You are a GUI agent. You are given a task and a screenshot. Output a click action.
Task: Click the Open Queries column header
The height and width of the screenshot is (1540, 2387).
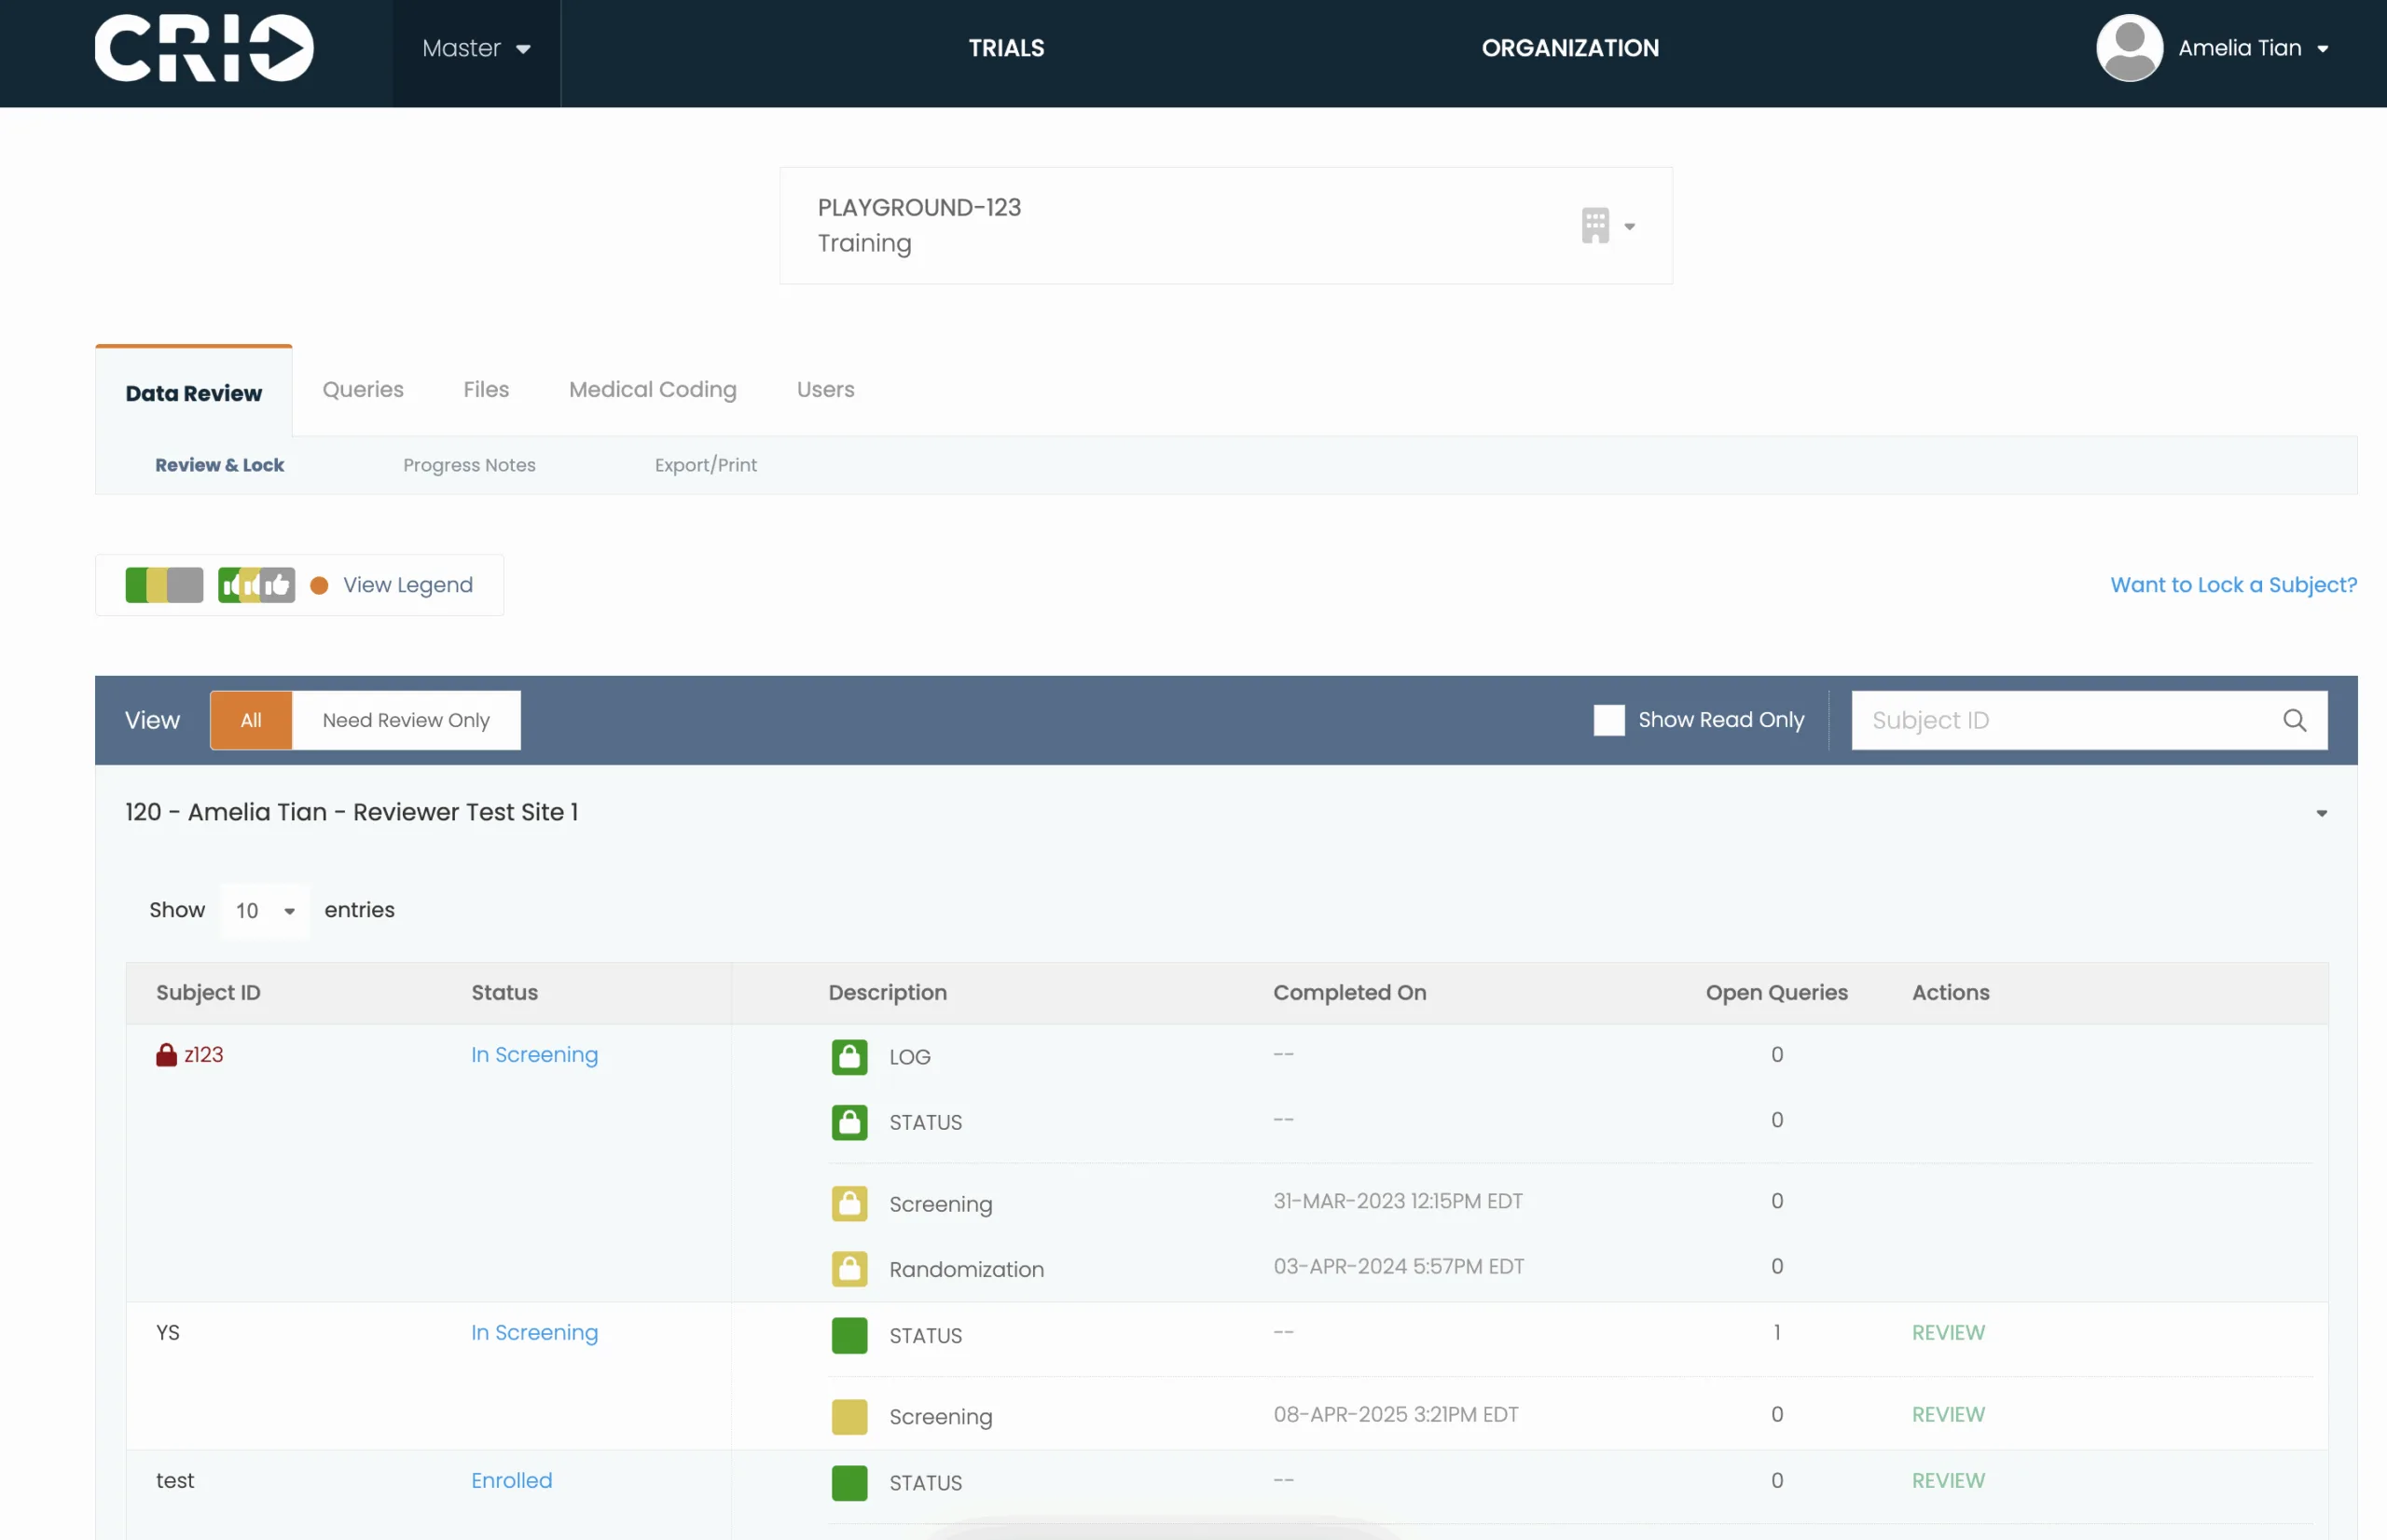1776,993
